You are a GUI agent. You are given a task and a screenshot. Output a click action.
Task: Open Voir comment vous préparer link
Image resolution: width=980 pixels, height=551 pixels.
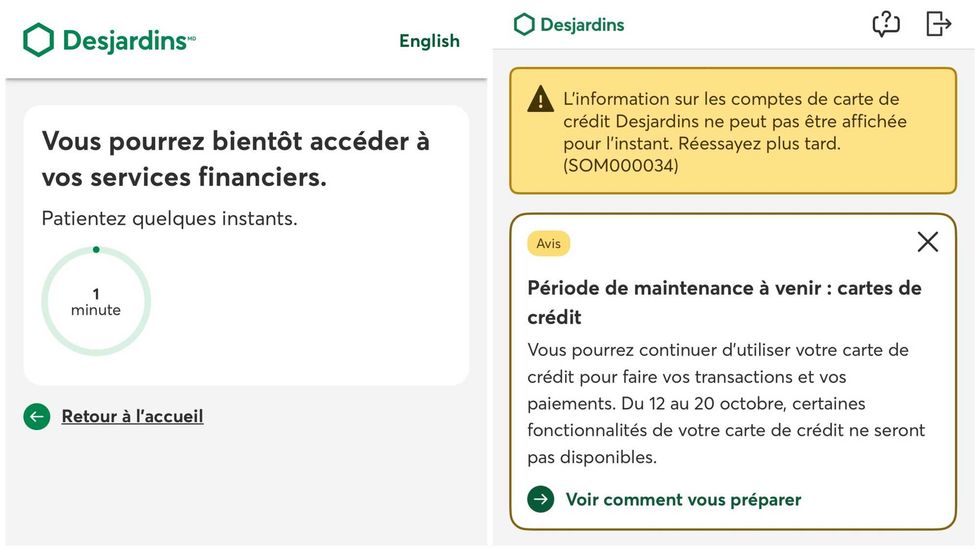point(683,500)
